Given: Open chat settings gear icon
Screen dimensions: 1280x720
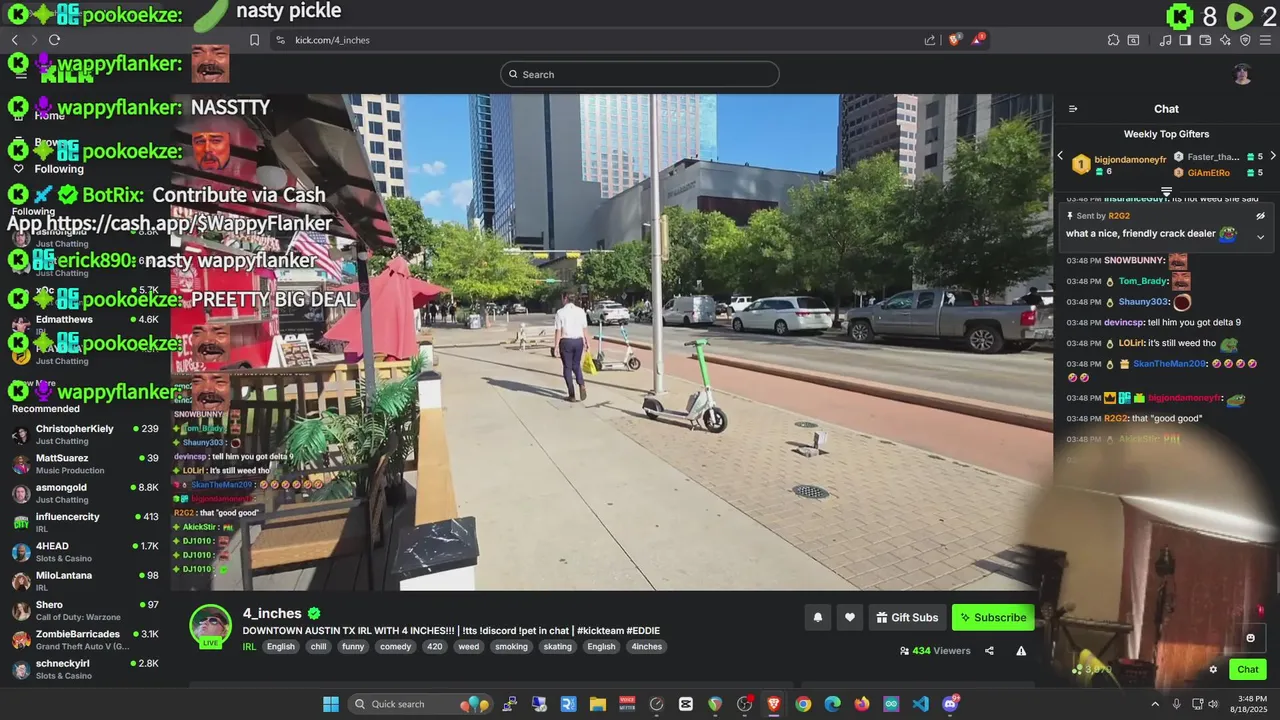Looking at the screenshot, I should point(1214,670).
